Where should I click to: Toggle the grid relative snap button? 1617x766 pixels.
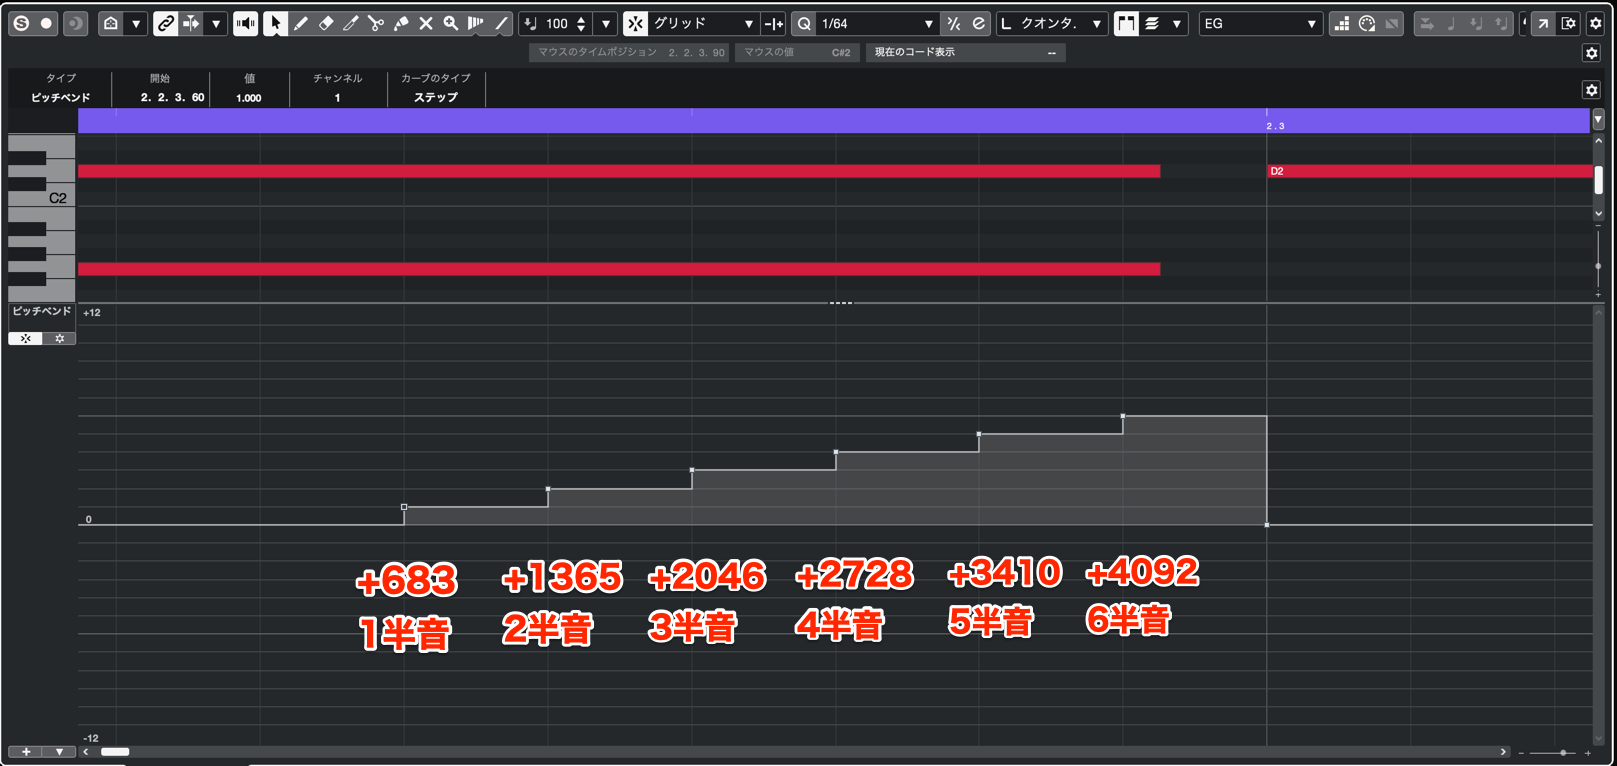pos(773,23)
